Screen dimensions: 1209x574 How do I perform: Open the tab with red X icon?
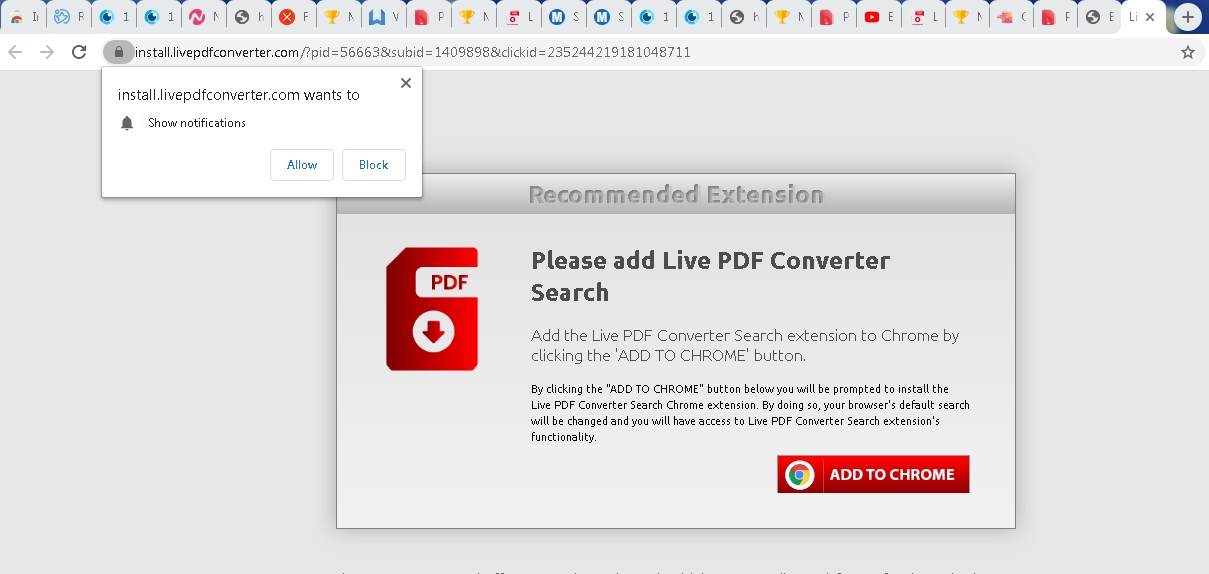(x=286, y=17)
